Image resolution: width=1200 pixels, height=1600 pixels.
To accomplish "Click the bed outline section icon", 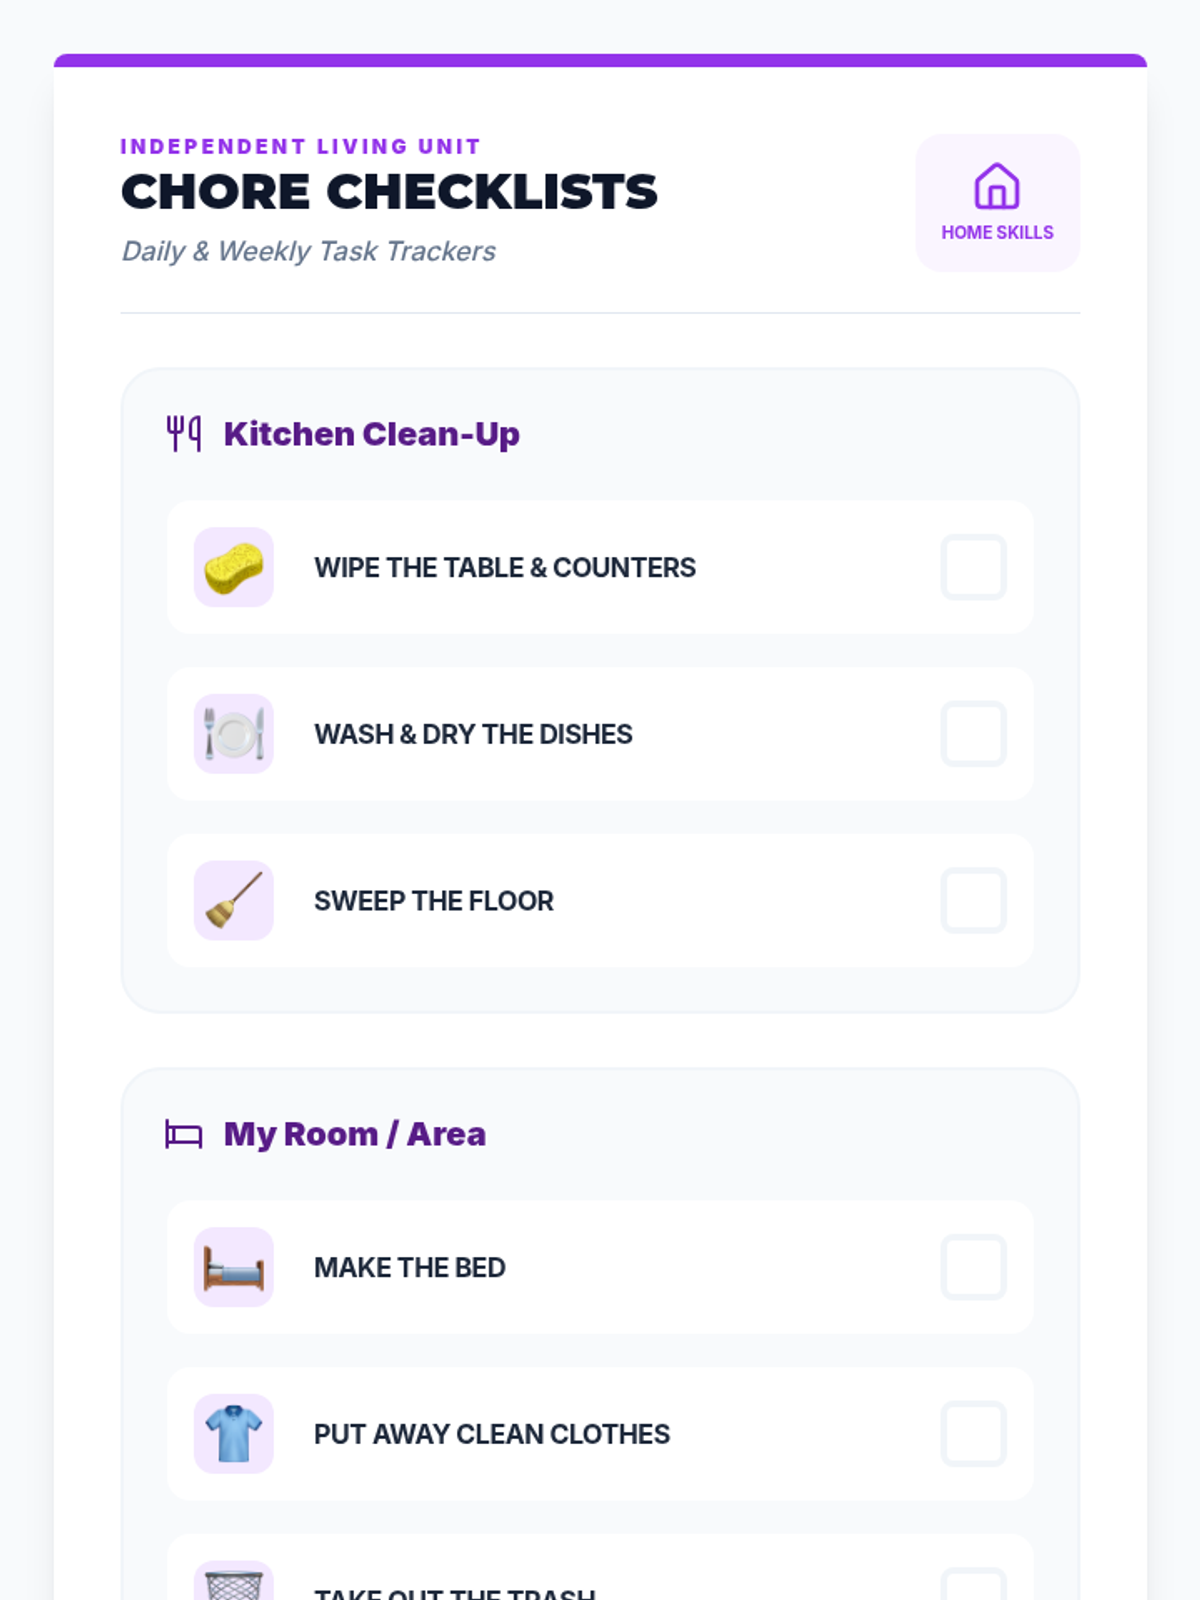I will [184, 1134].
